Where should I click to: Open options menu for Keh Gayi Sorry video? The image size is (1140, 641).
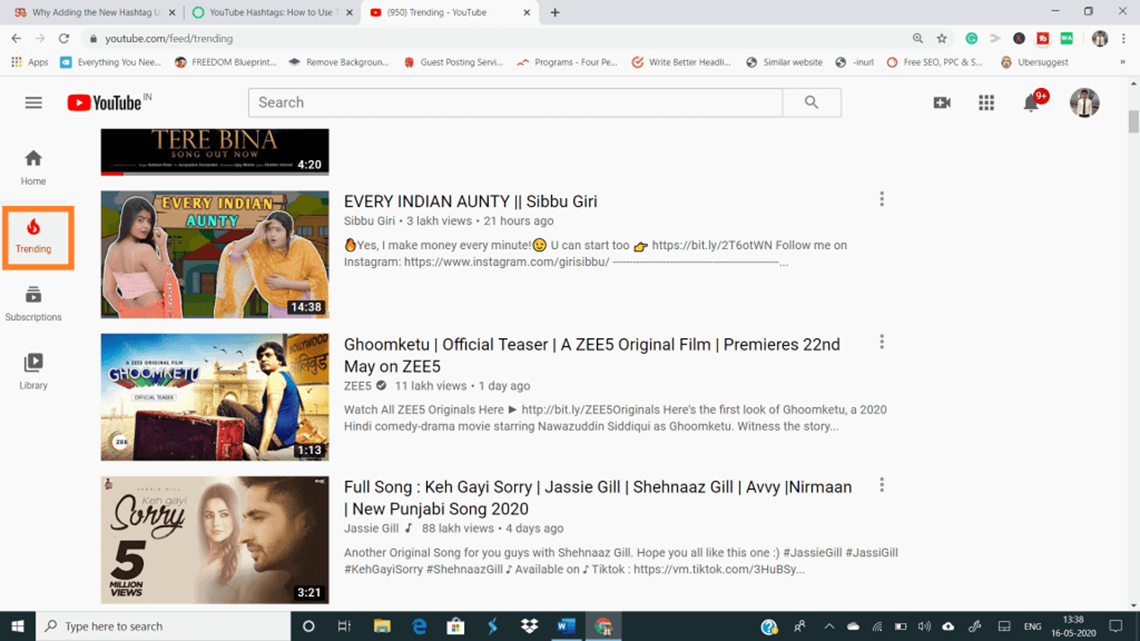(881, 485)
